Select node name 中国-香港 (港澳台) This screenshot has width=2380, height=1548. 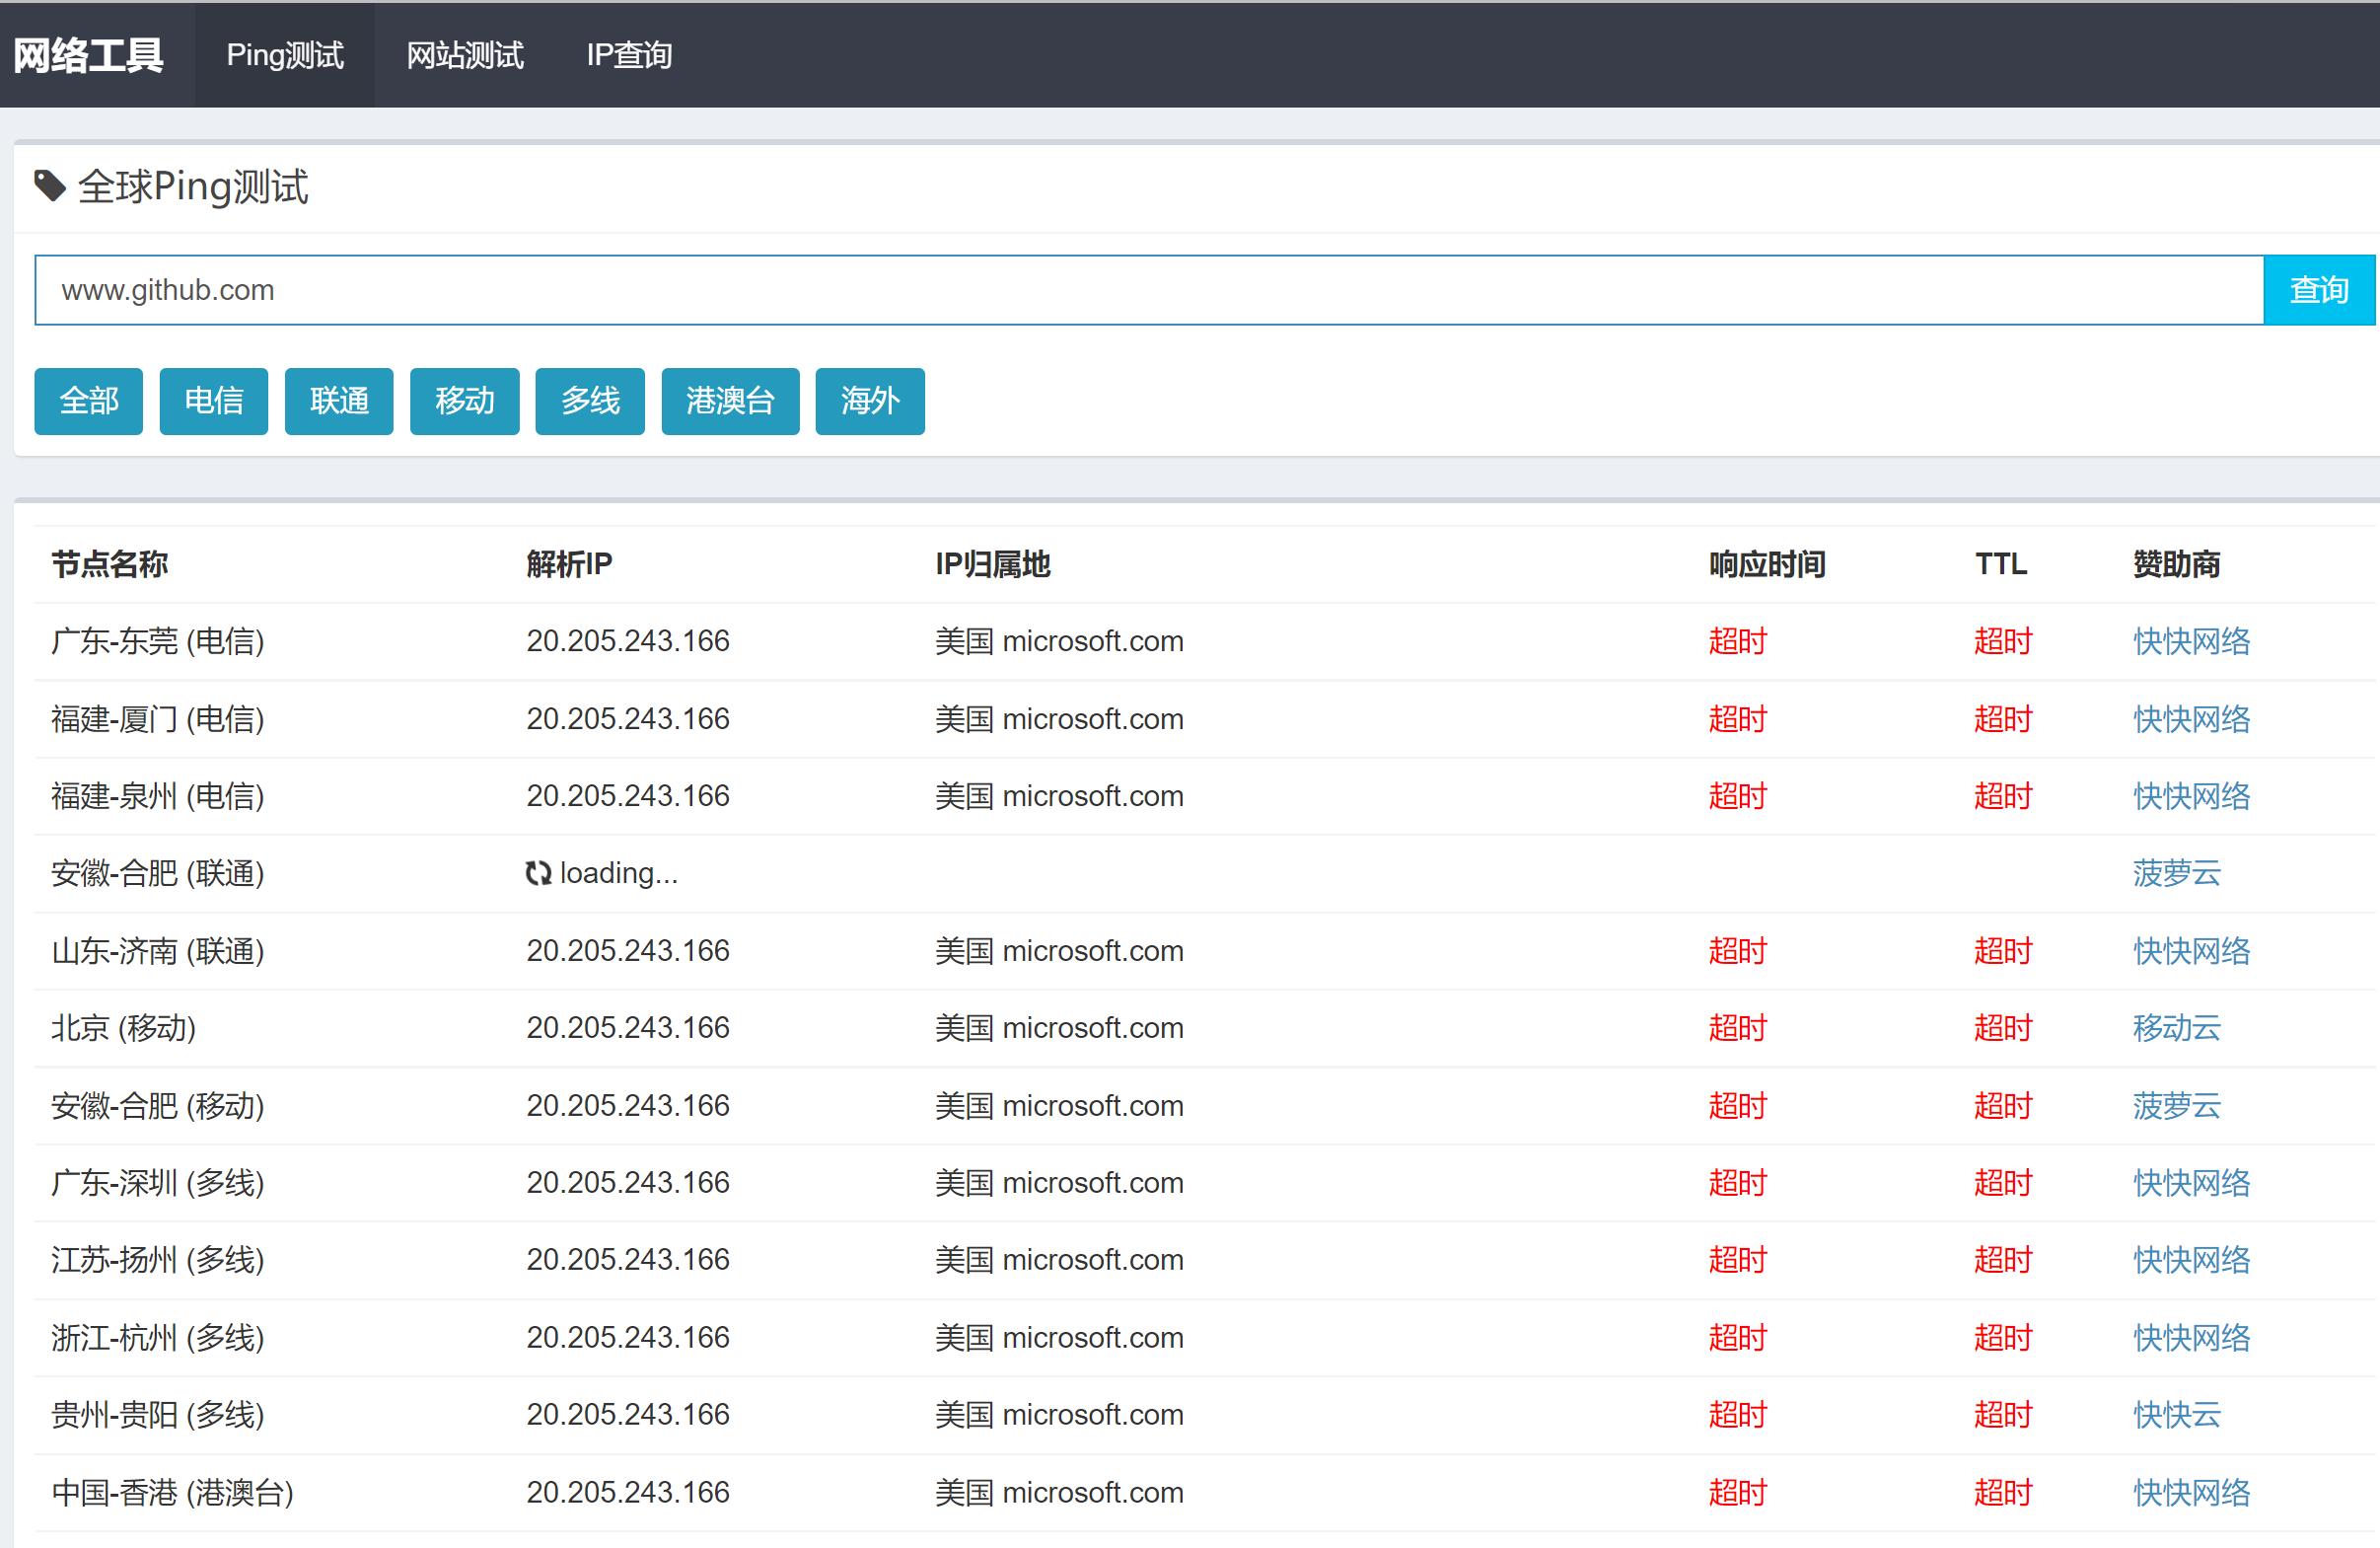[173, 1493]
